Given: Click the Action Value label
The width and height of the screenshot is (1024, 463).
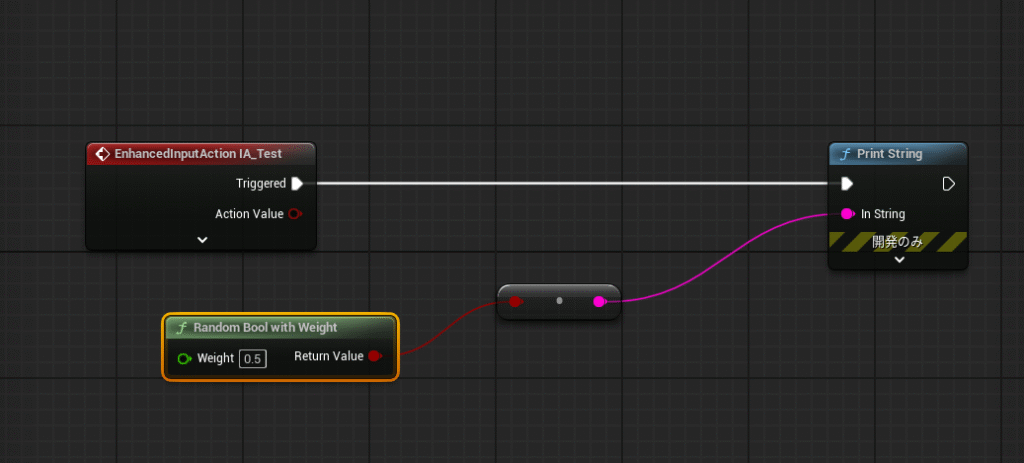Looking at the screenshot, I should (x=249, y=214).
